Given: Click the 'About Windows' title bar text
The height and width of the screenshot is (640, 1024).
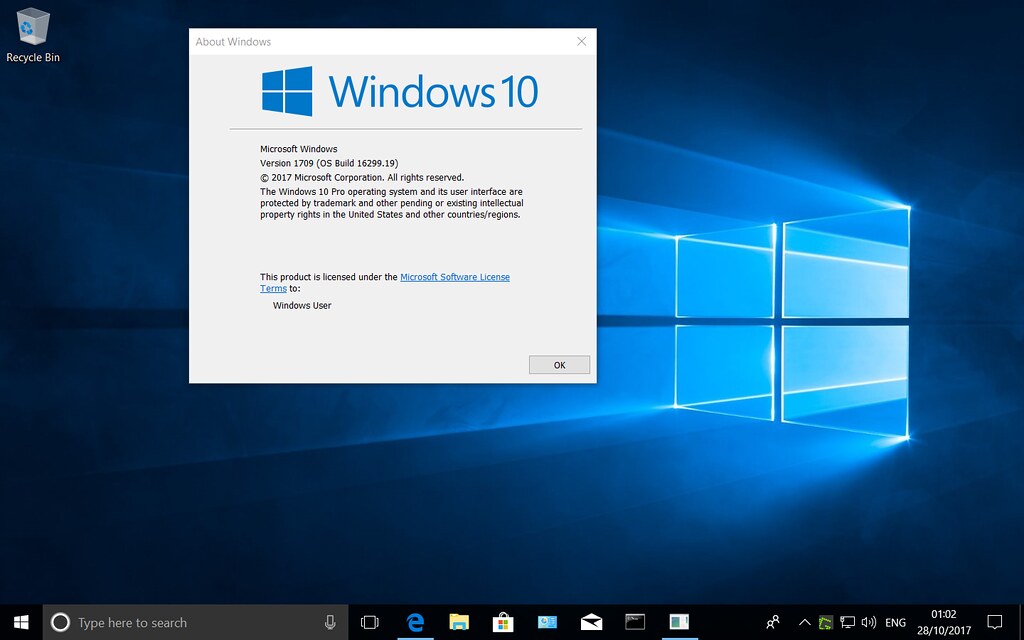Looking at the screenshot, I should point(233,42).
